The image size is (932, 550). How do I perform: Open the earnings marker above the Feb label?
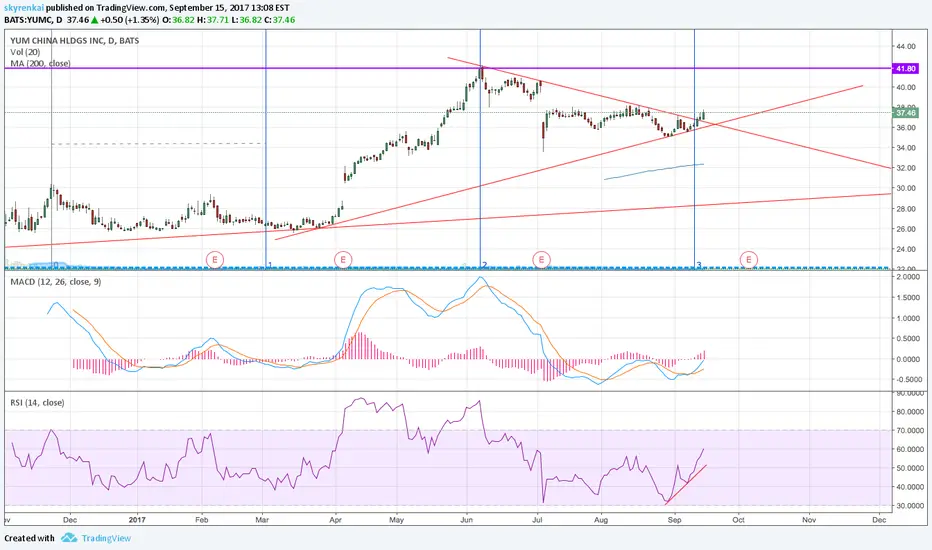[215, 259]
